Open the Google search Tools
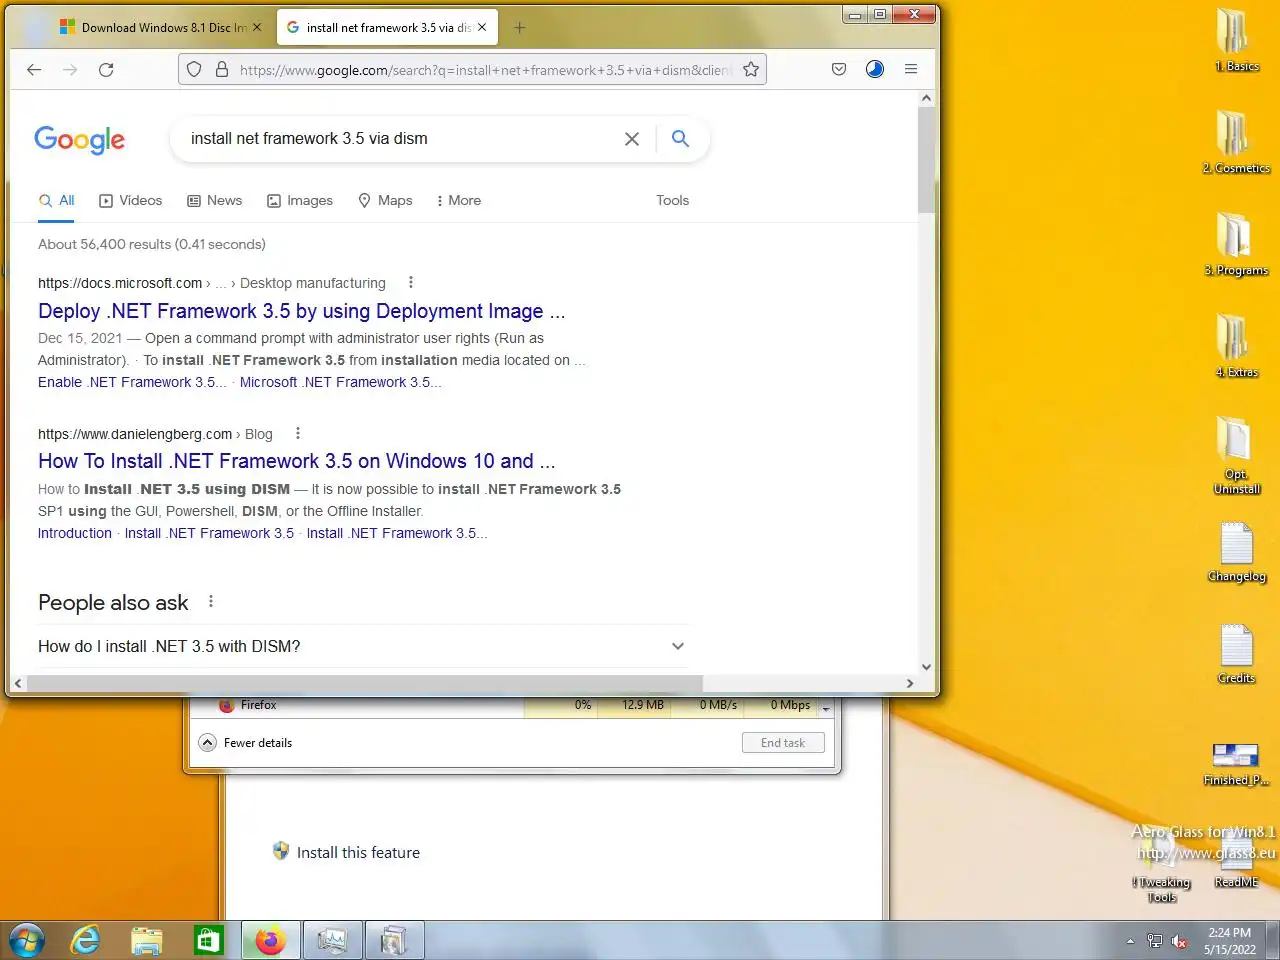 pyautogui.click(x=673, y=200)
